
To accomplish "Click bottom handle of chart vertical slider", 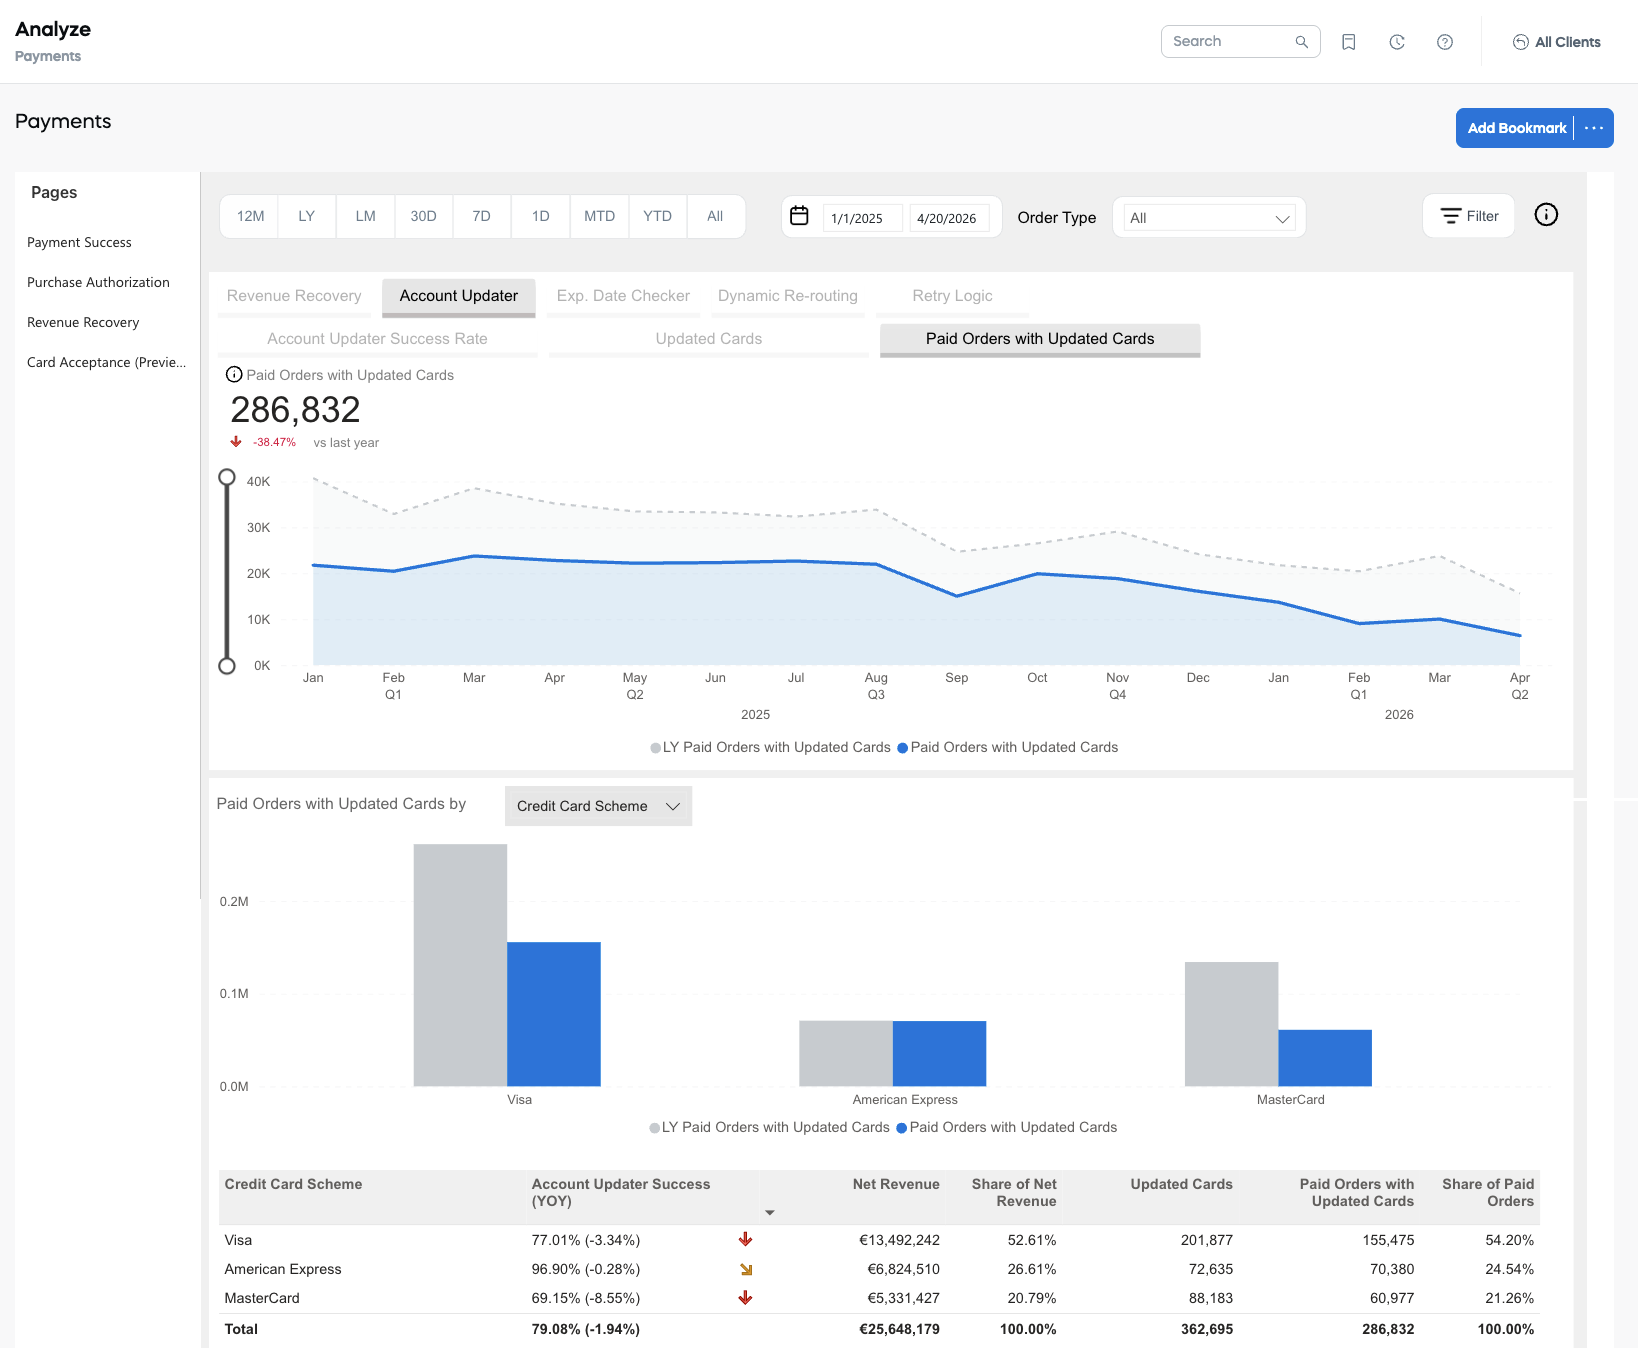I will 227,666.
